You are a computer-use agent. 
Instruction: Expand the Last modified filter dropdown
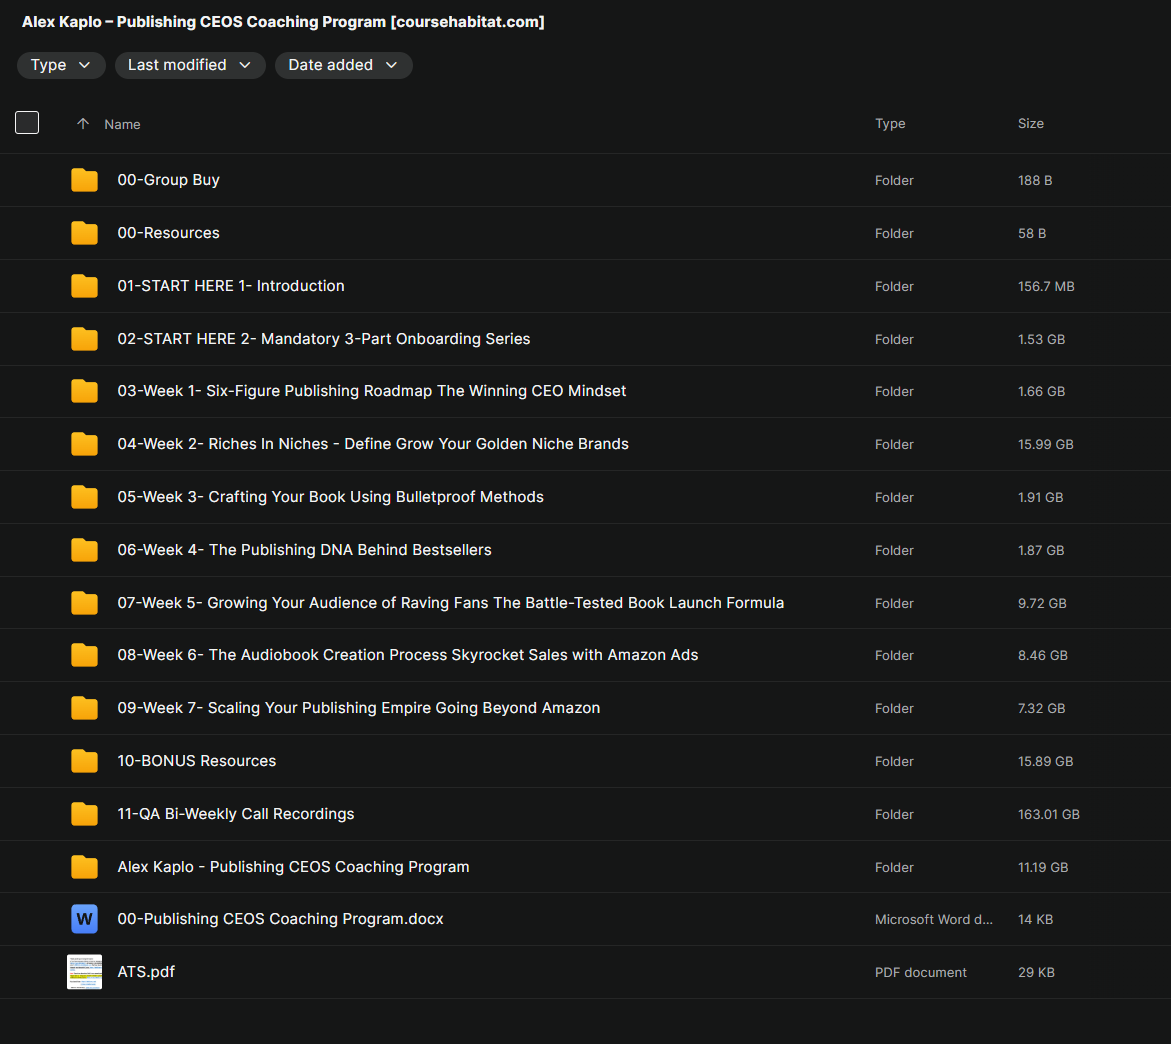click(190, 65)
